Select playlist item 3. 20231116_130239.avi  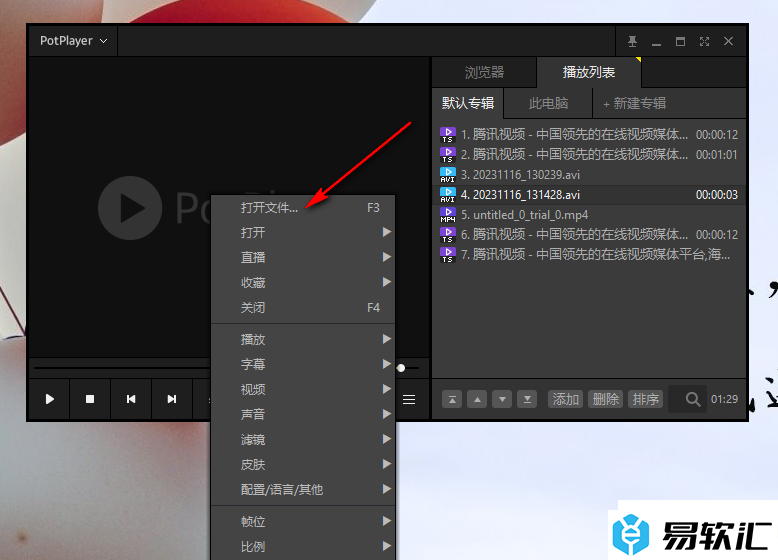point(589,175)
